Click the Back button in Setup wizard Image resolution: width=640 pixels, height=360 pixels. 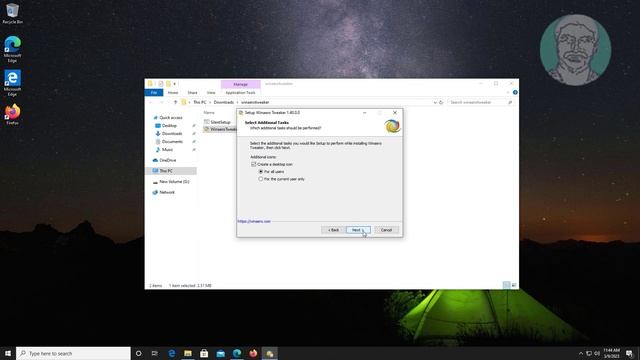point(333,230)
